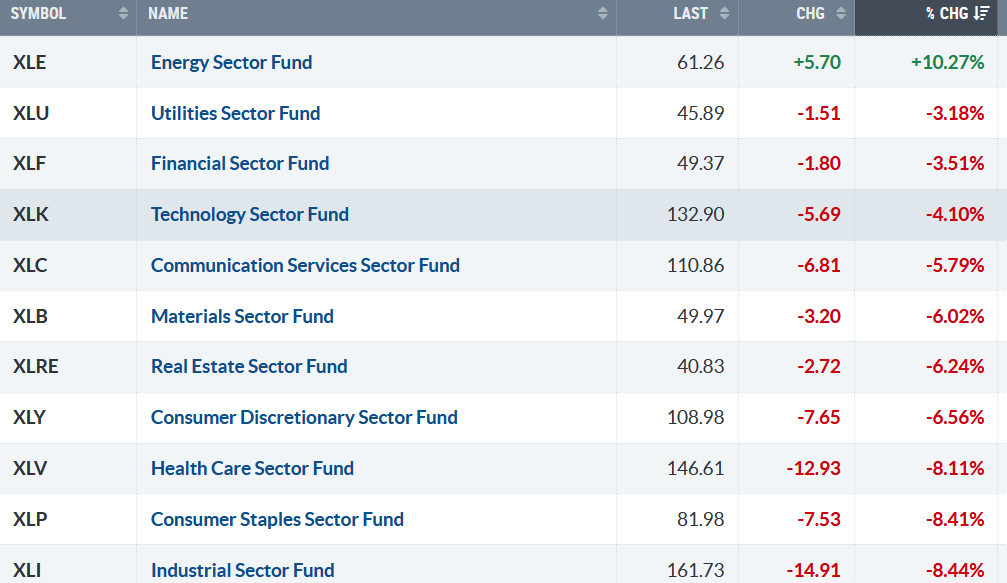This screenshot has width=1007, height=583.
Task: Open the Consumer Staples Sector Fund link
Action: click(x=277, y=519)
